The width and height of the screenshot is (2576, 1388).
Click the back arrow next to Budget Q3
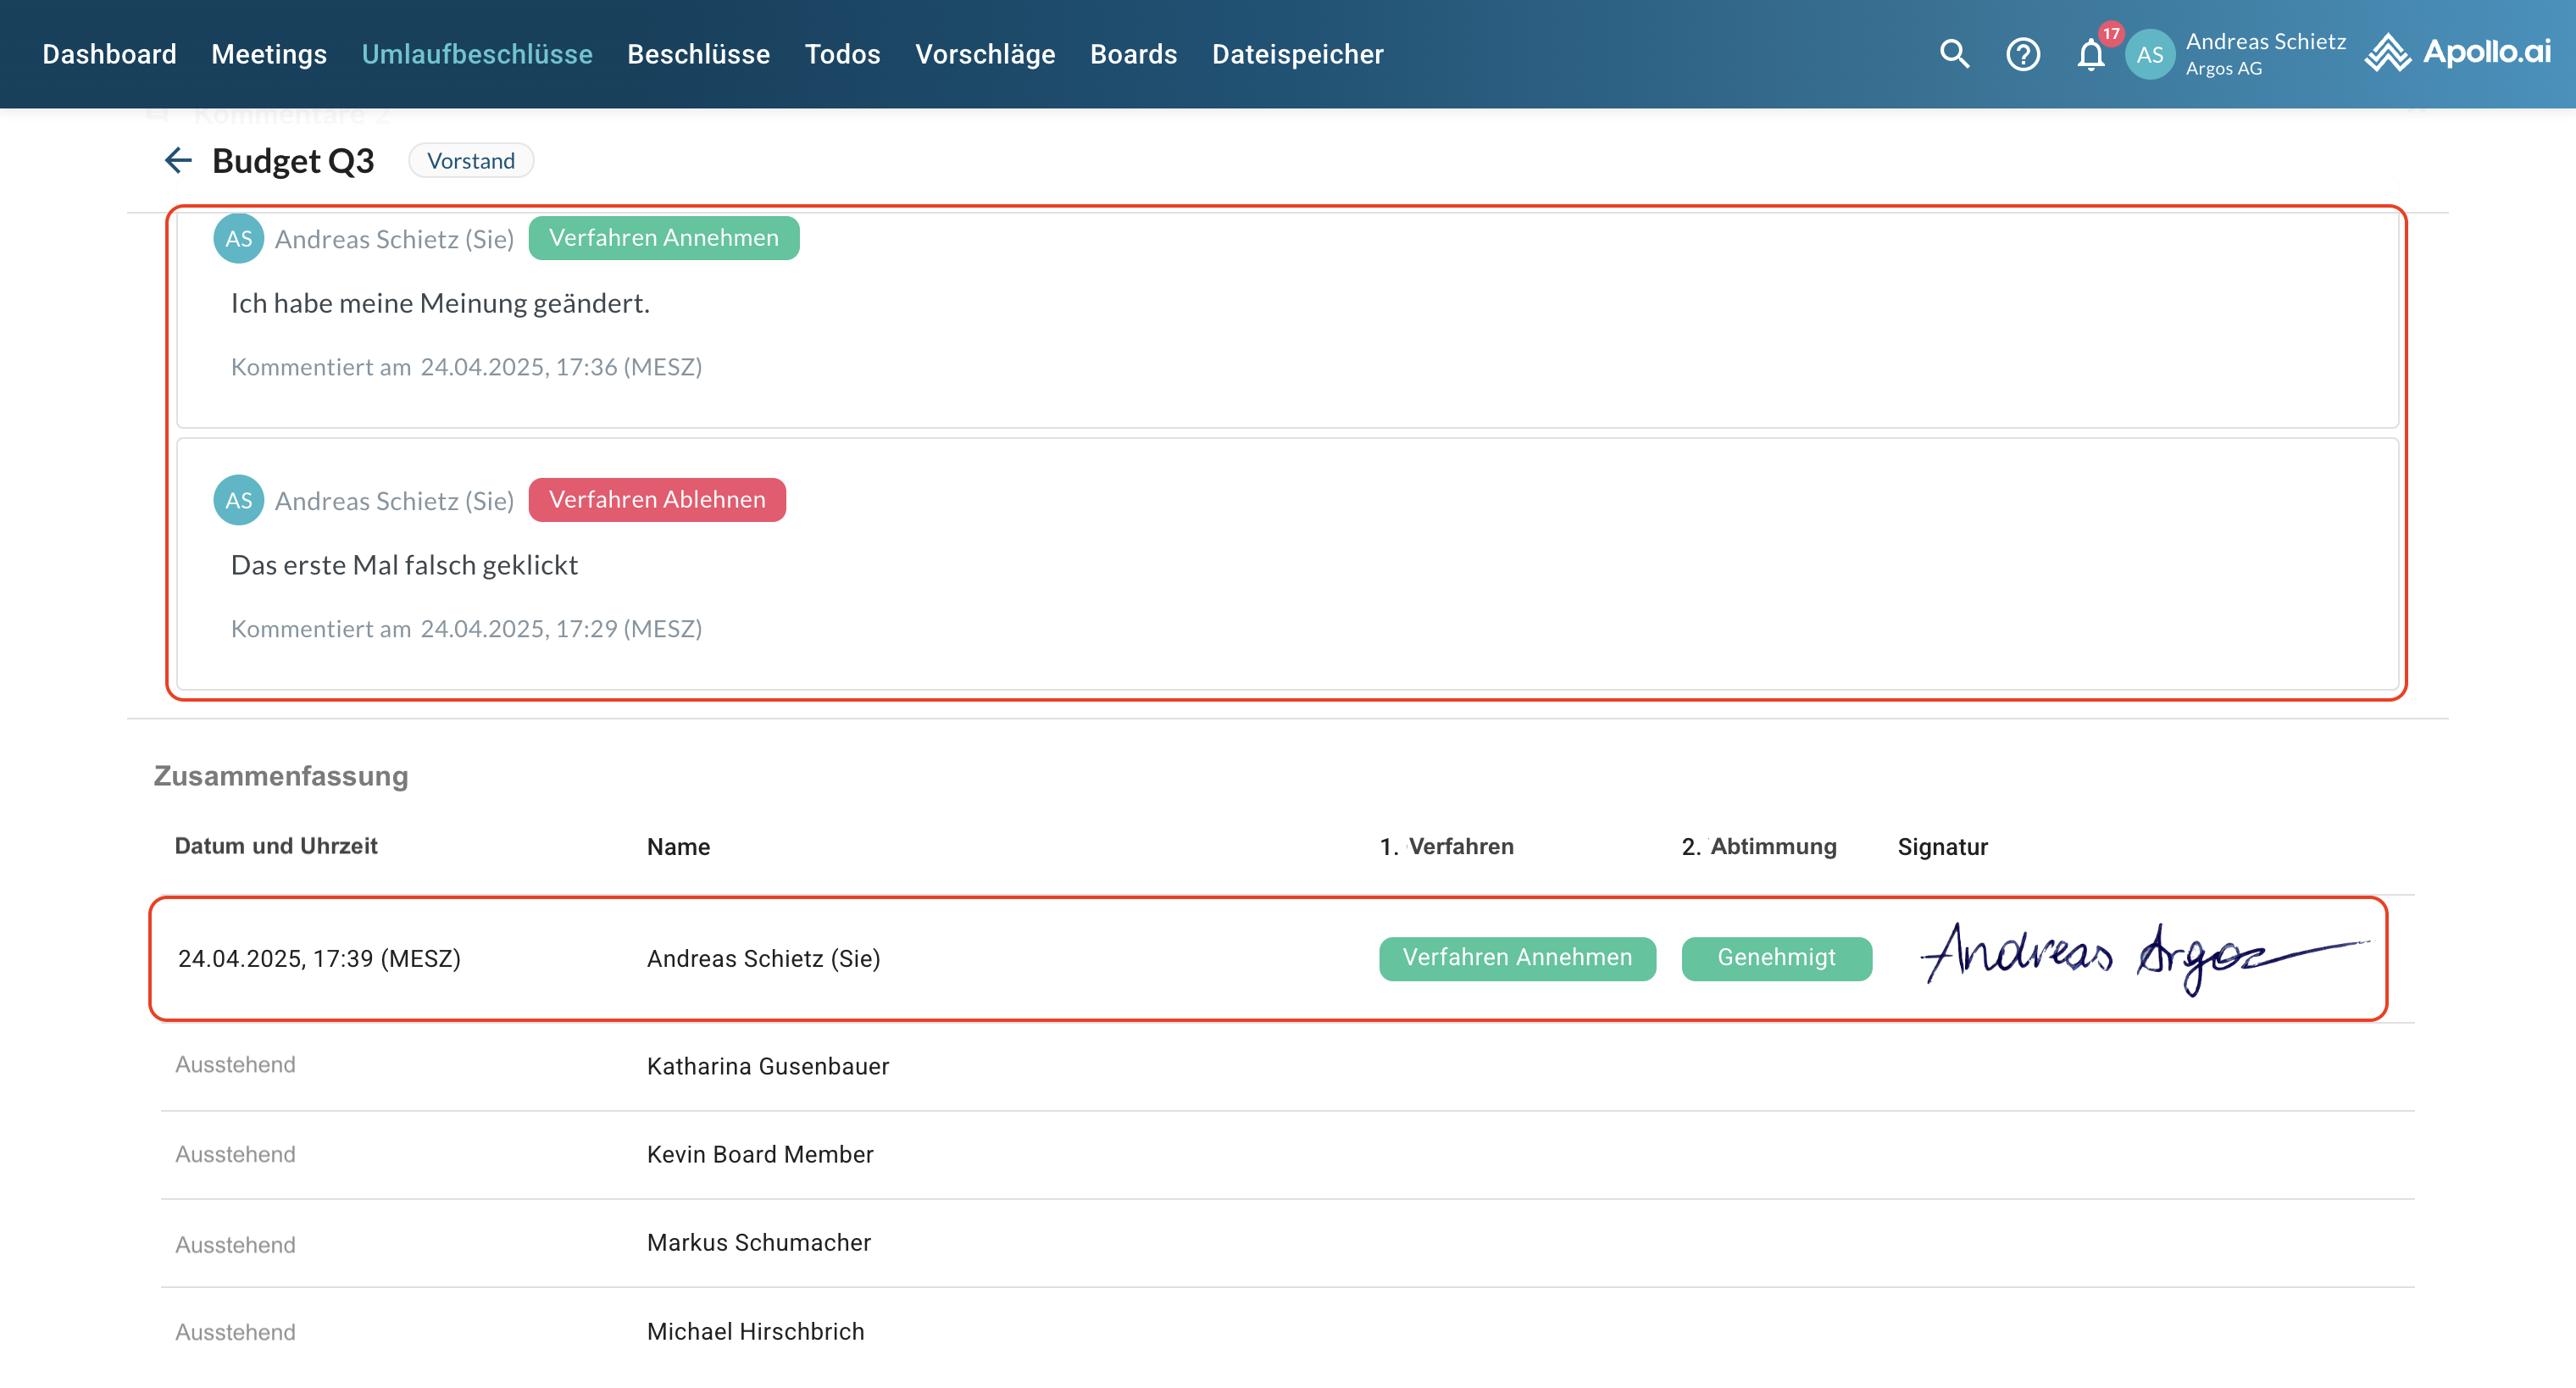point(178,160)
